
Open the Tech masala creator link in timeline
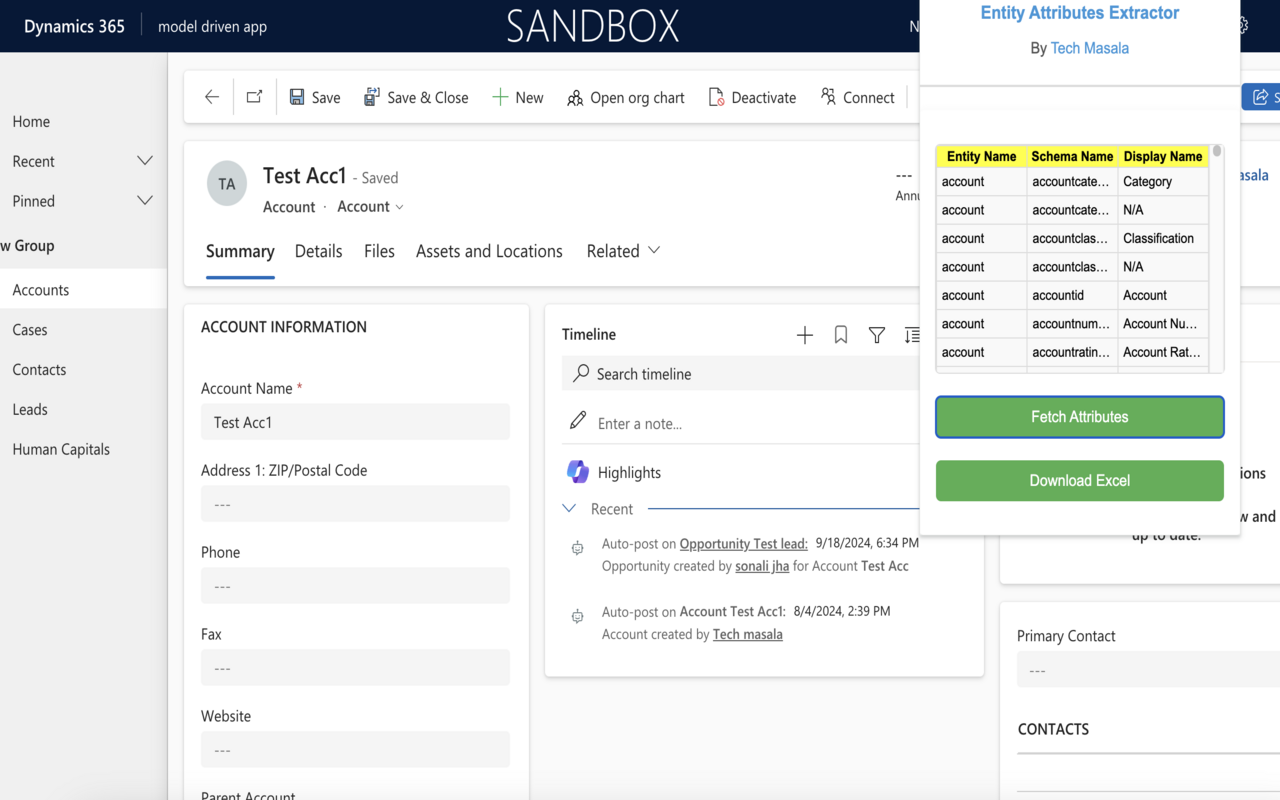coord(748,634)
